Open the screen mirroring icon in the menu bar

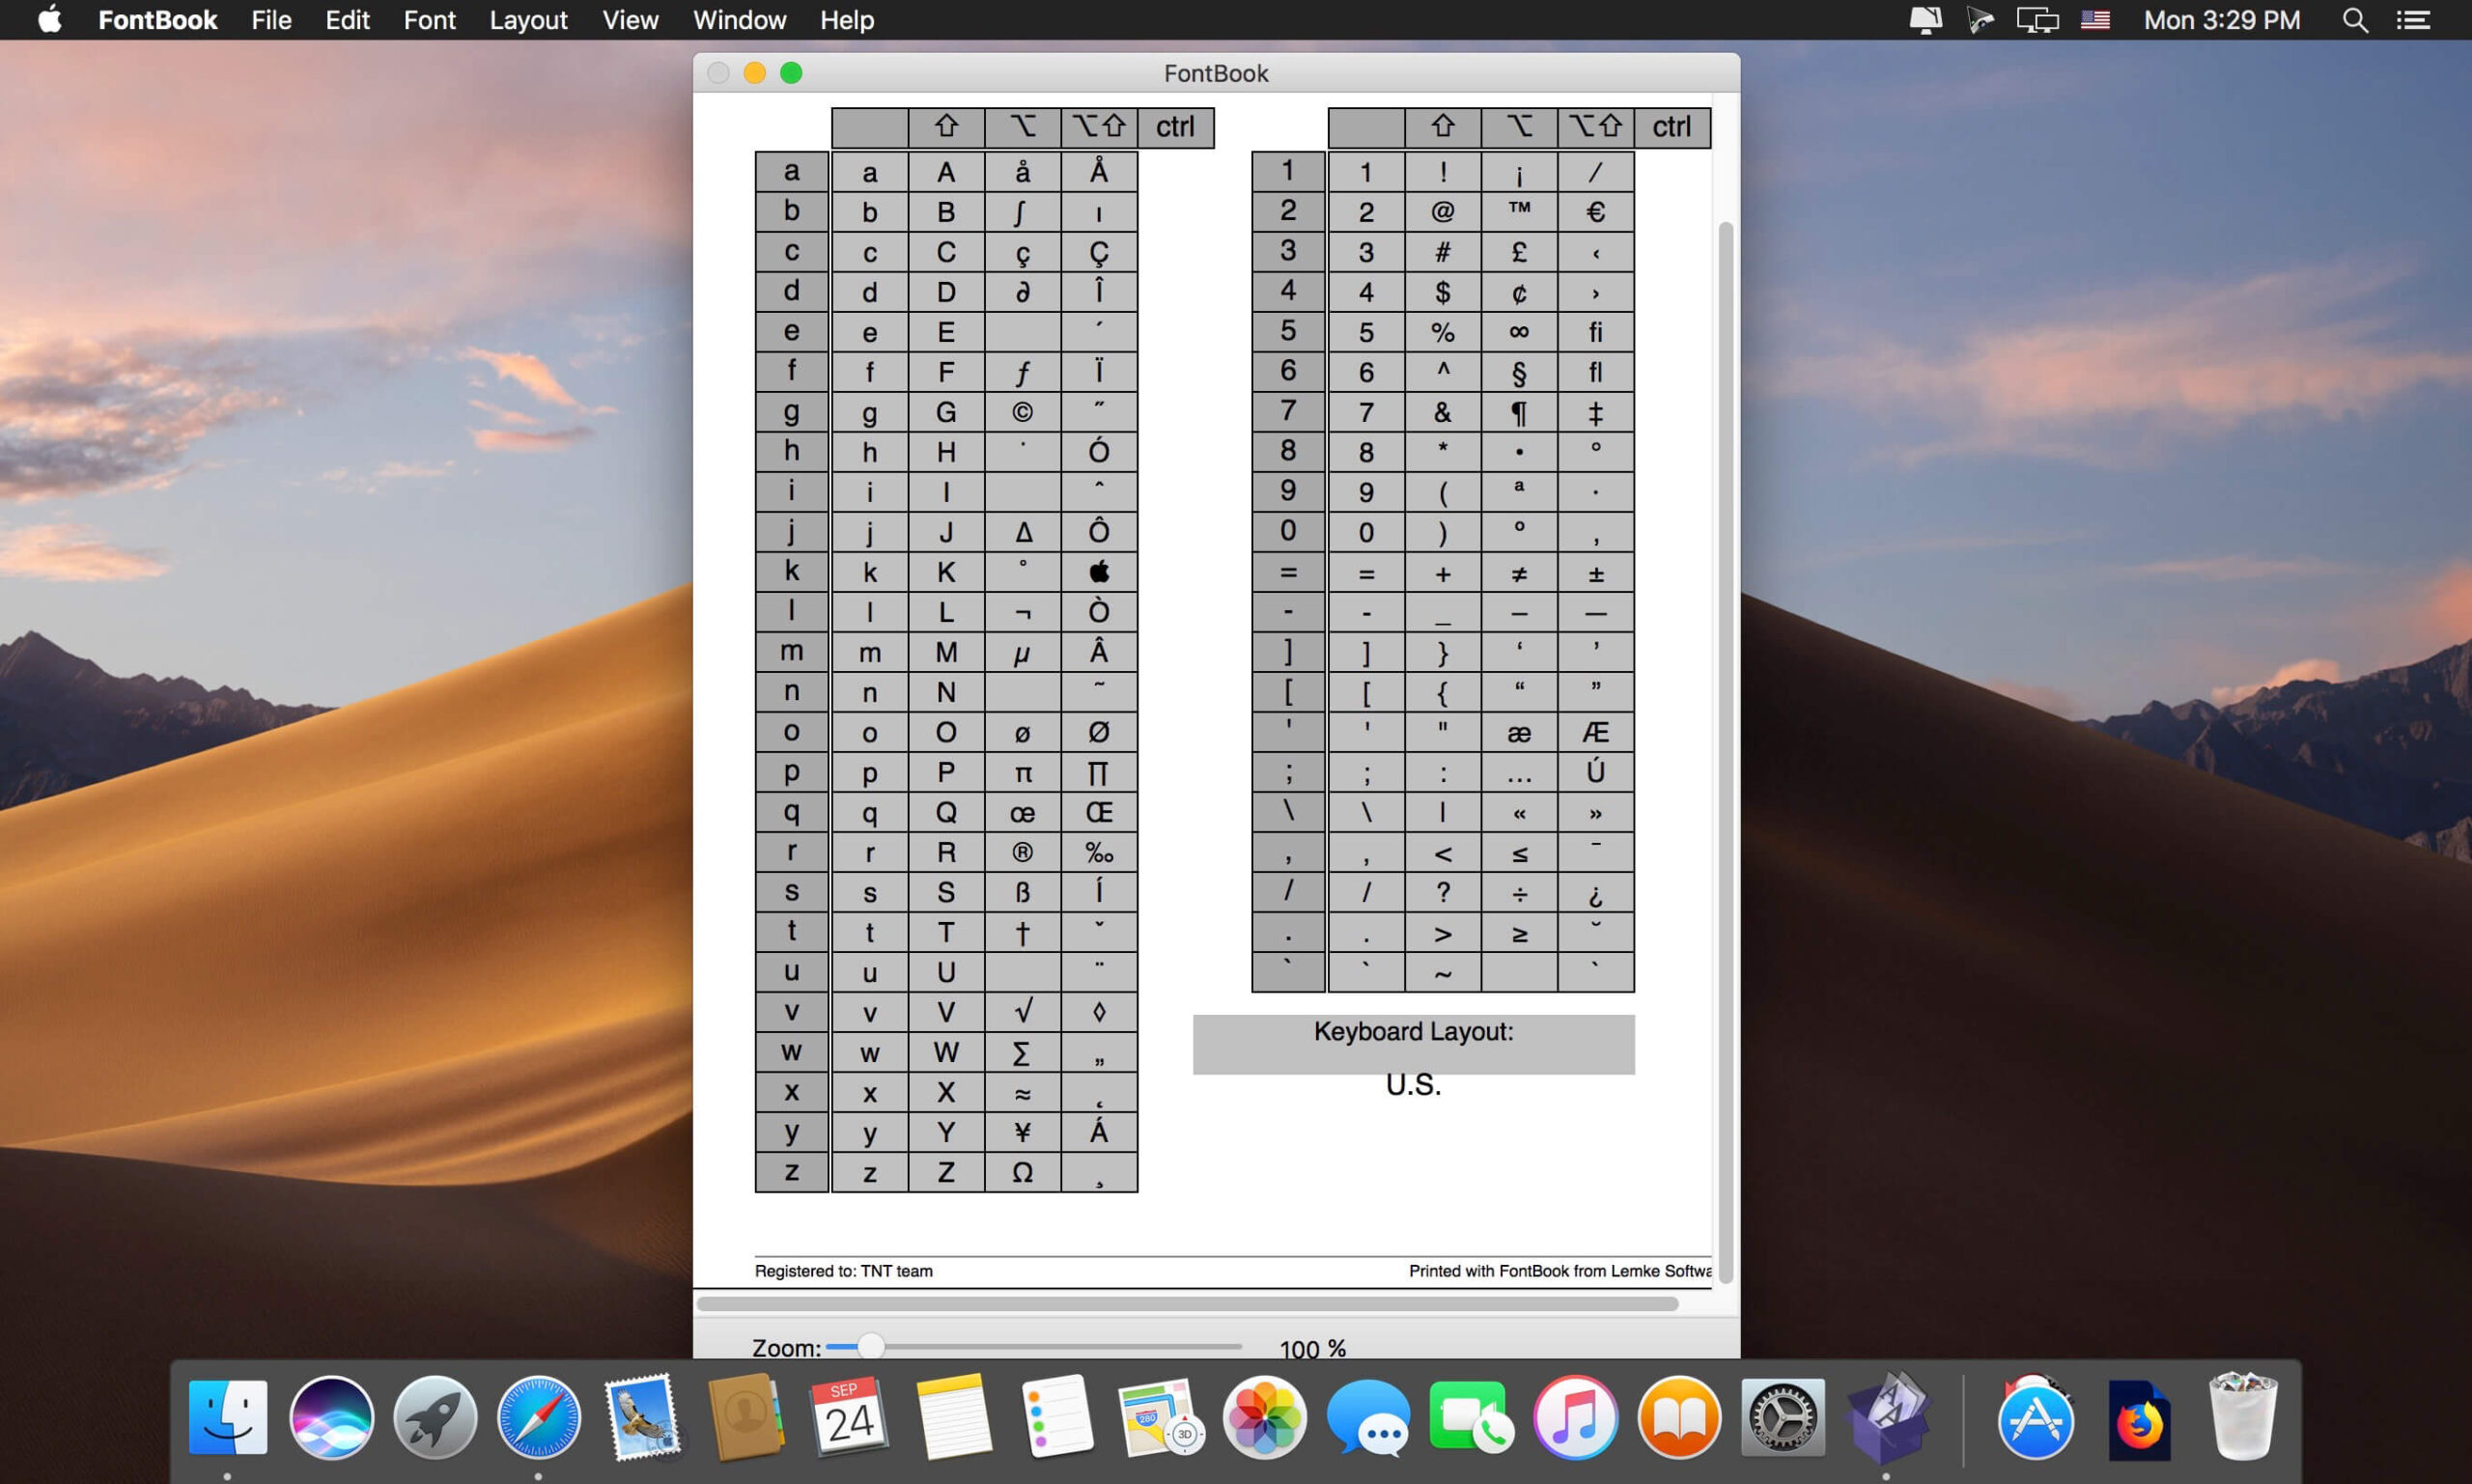coord(2038,20)
